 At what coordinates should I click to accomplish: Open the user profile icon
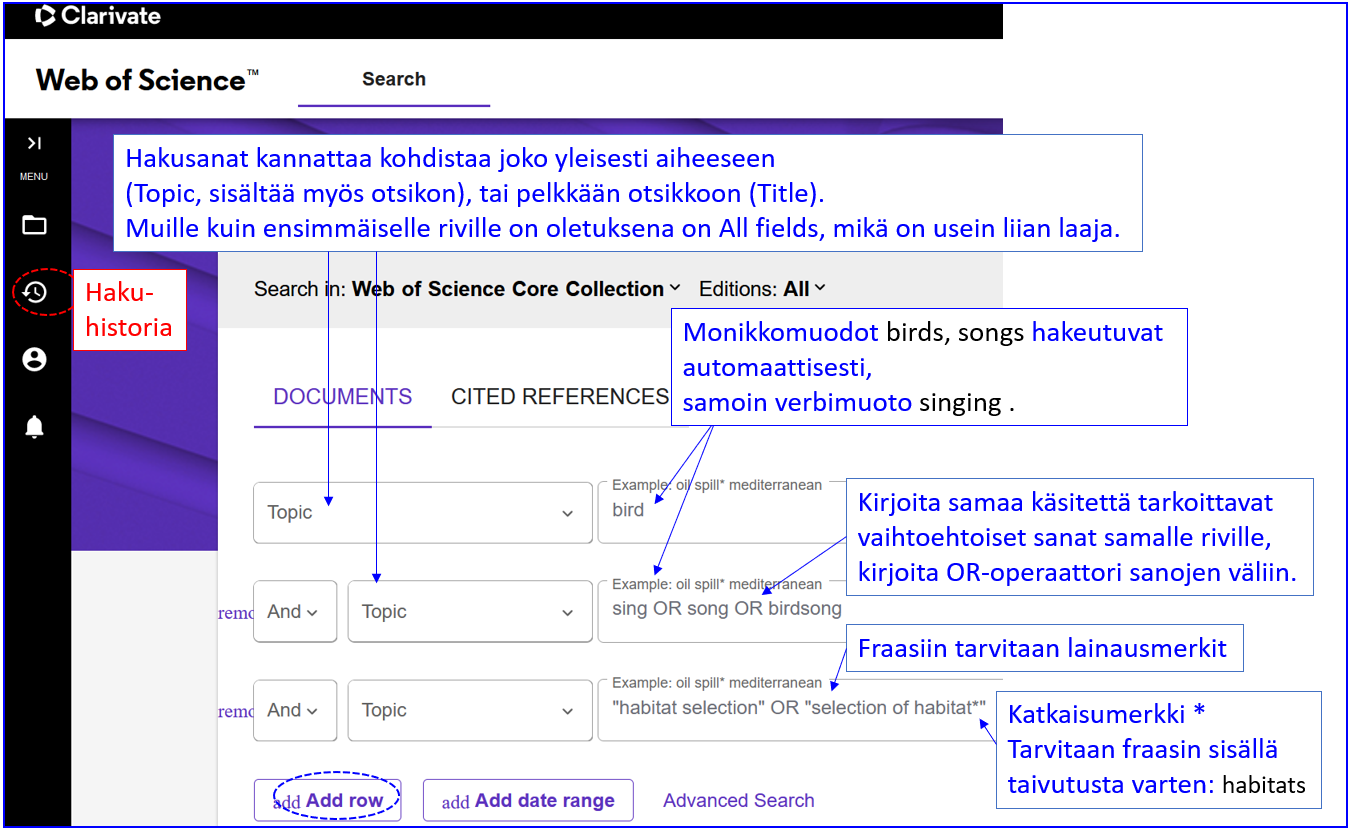click(34, 360)
